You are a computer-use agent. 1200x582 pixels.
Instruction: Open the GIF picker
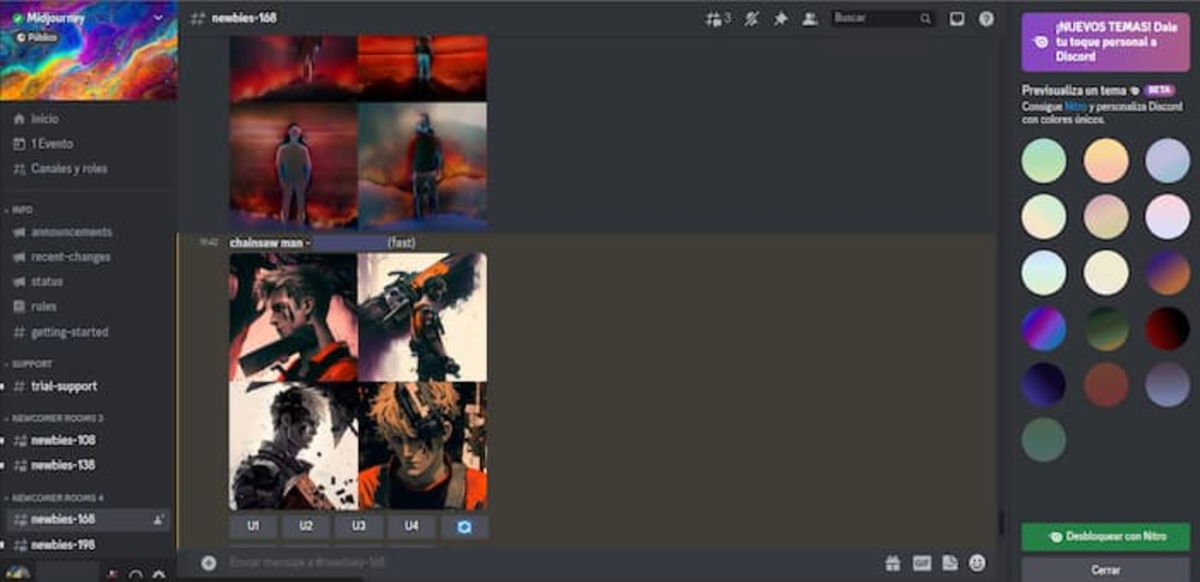[x=921, y=563]
